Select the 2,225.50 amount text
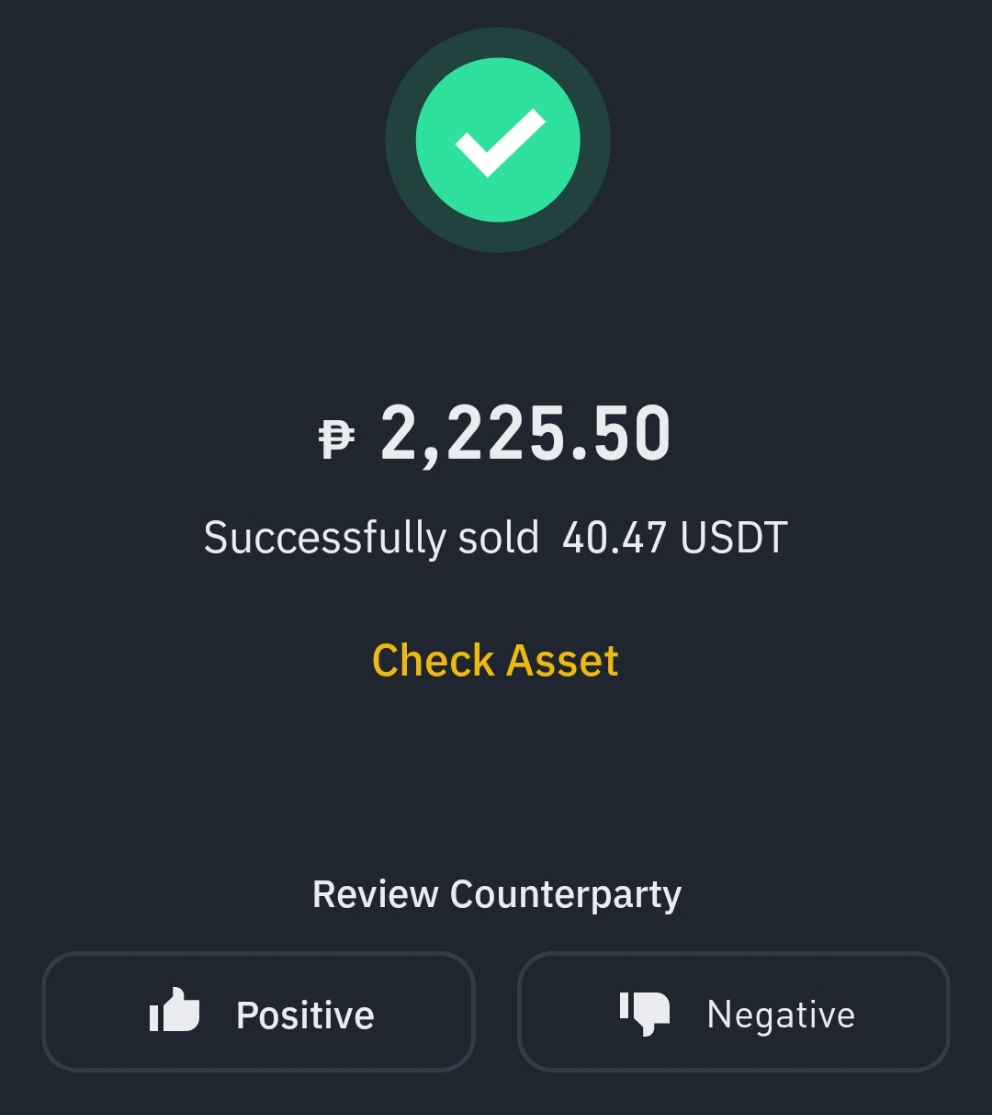 click(526, 434)
